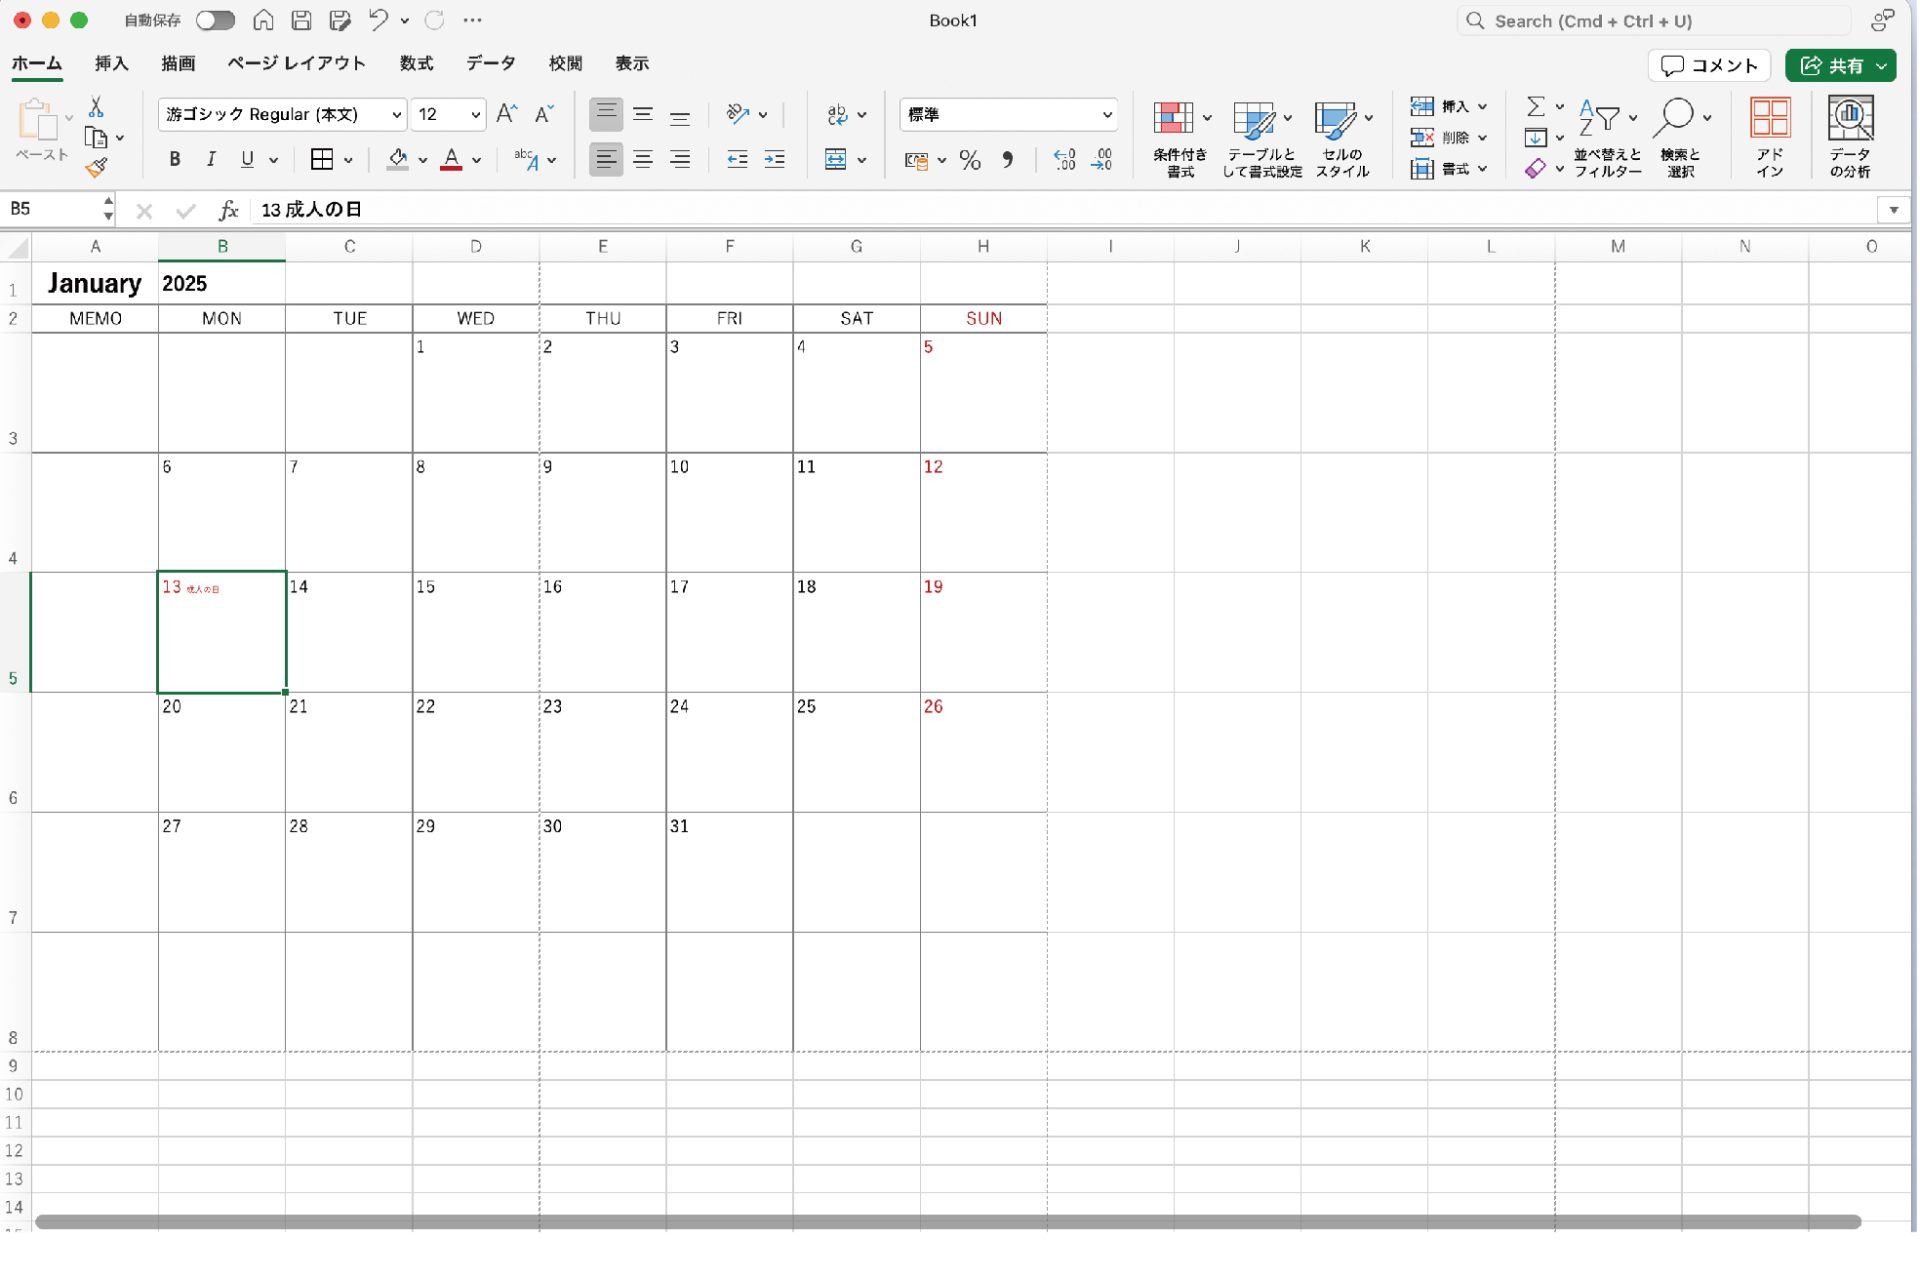Toggle the AutoSave switch
Viewport: 1920px width, 1280px height.
[x=215, y=20]
